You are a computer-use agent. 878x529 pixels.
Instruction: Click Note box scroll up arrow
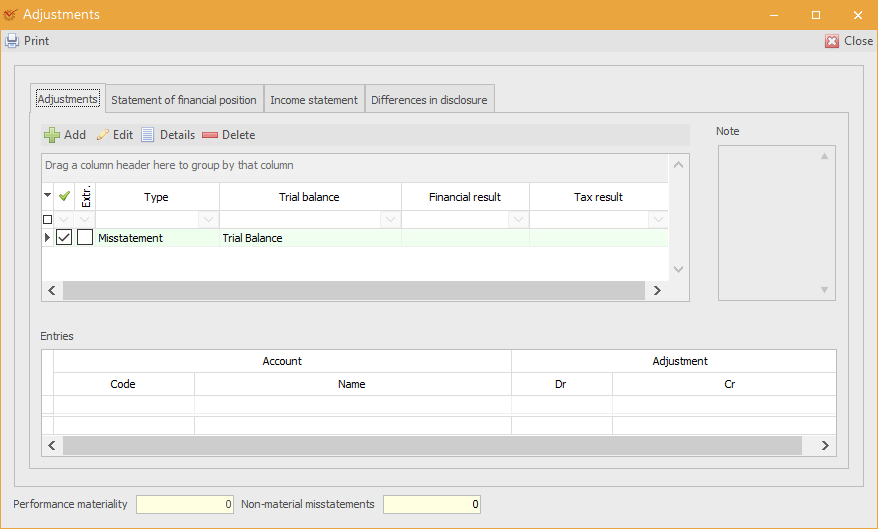(x=824, y=156)
